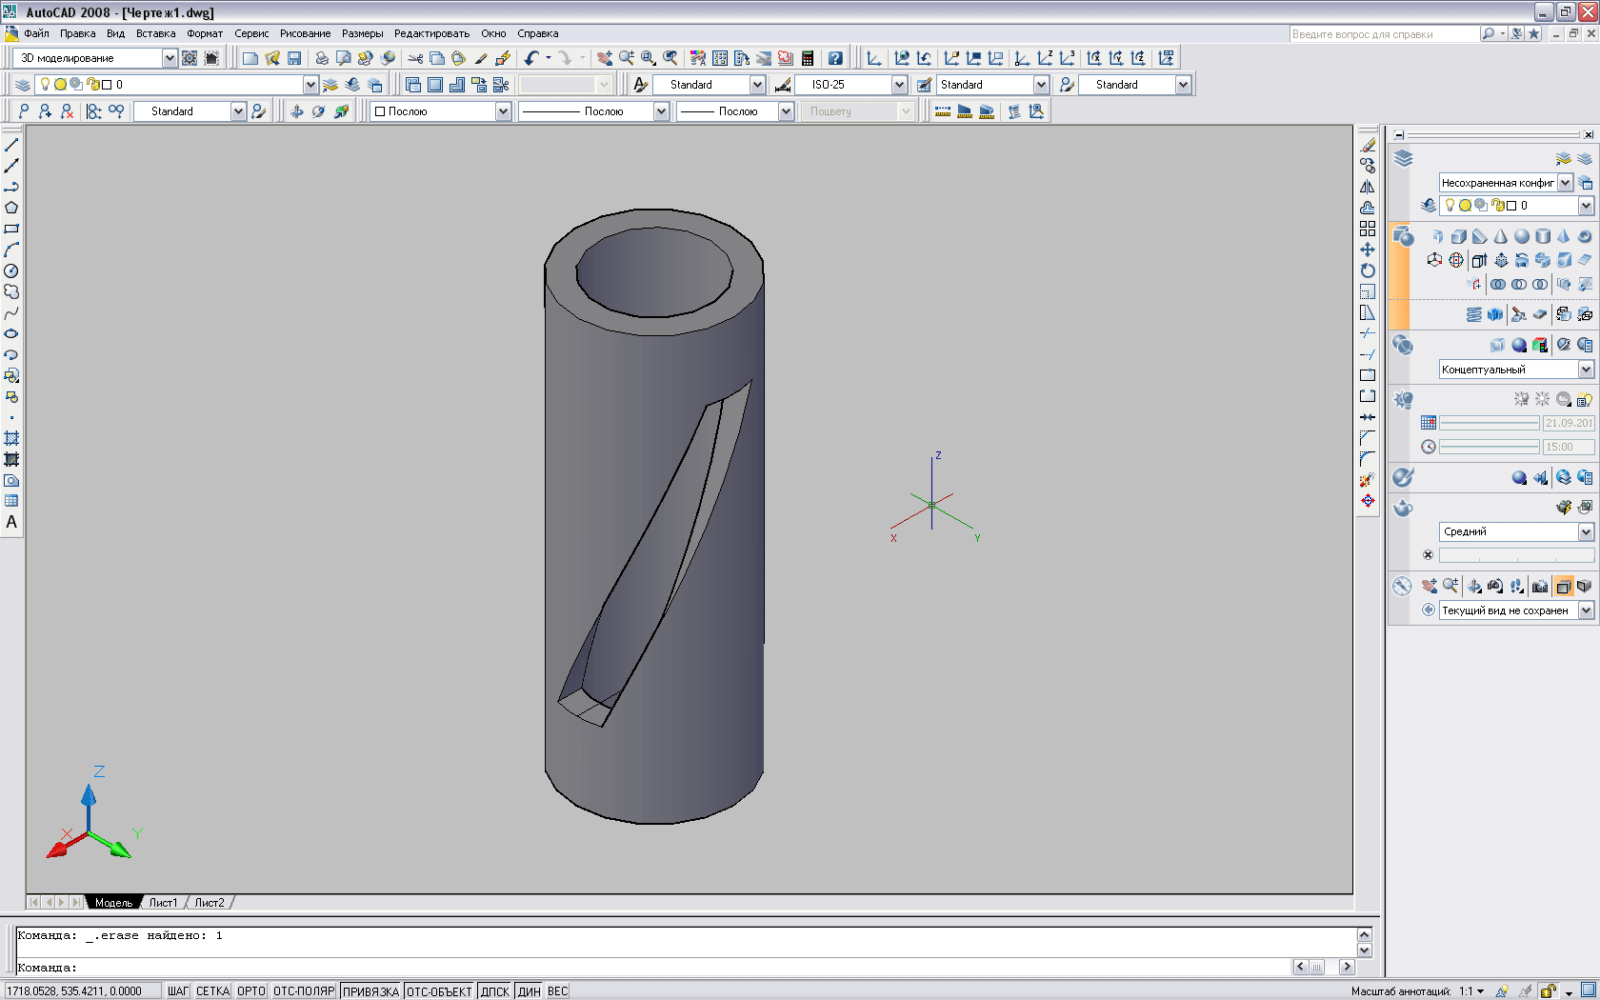Image resolution: width=1600 pixels, height=1000 pixels.
Task: Click the ВЕС lineweight button
Action: [x=557, y=991]
